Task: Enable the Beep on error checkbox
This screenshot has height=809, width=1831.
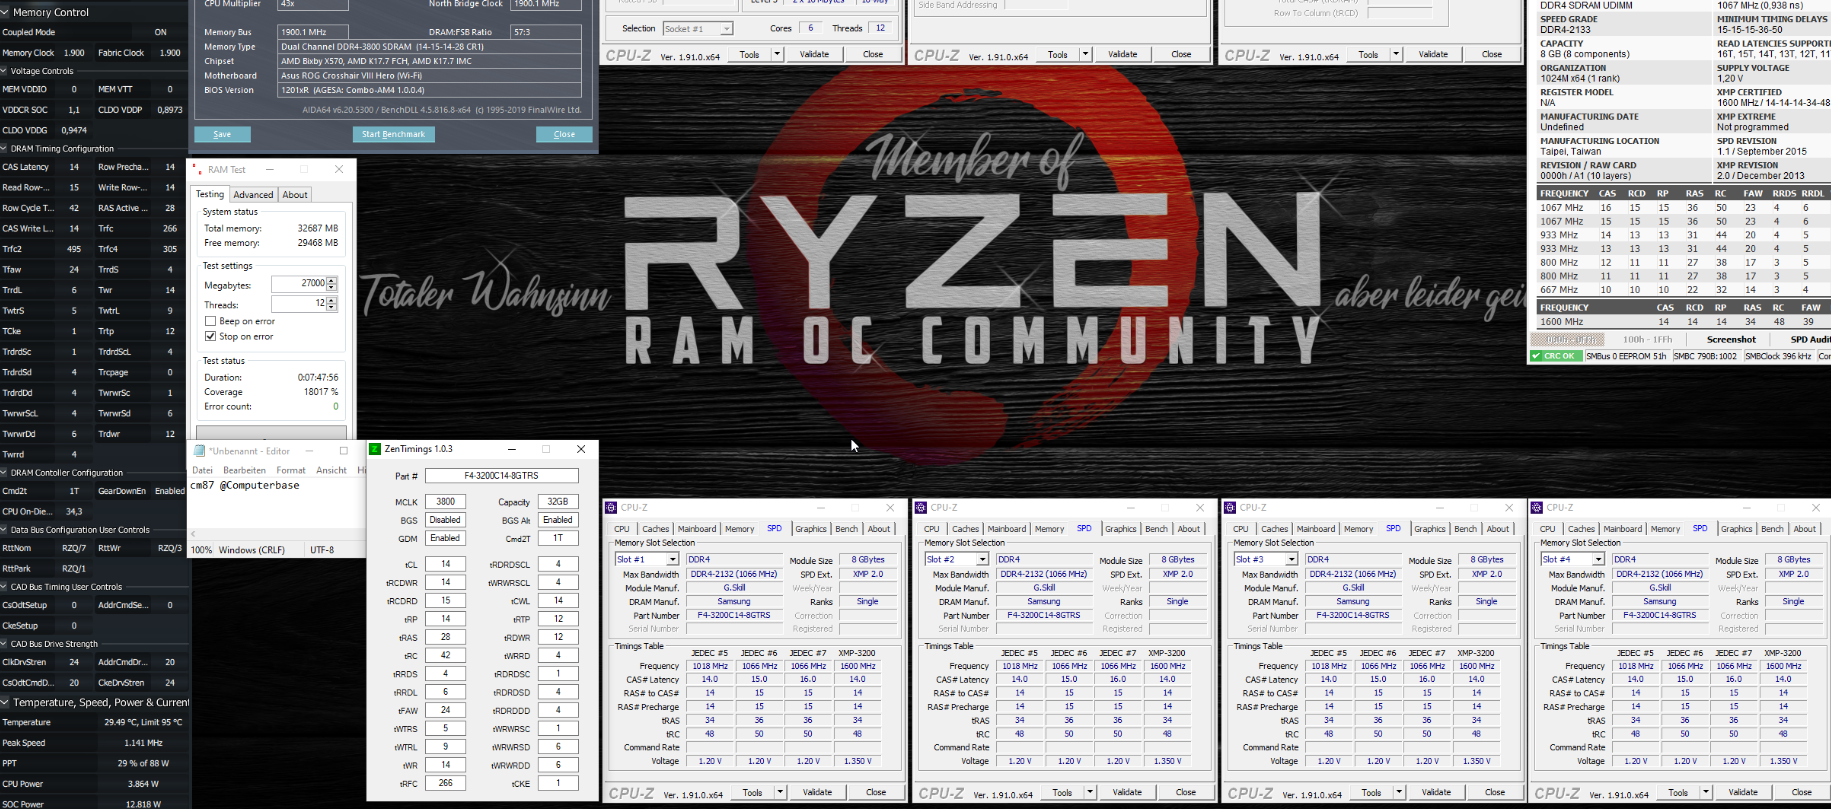Action: (210, 321)
